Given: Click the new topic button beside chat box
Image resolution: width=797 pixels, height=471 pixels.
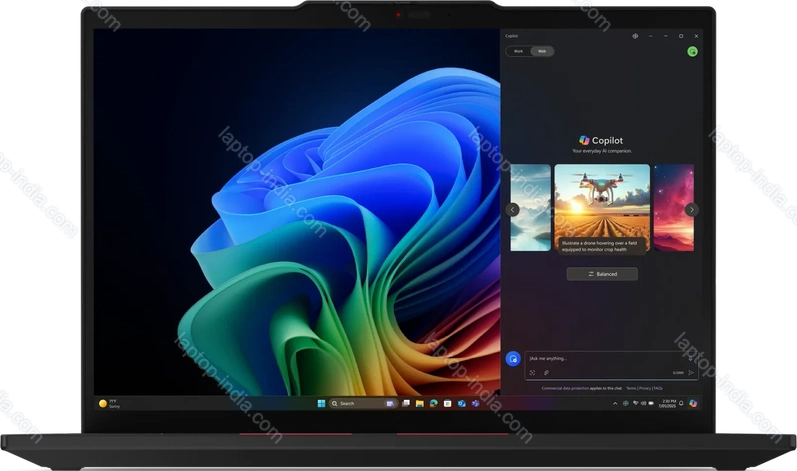Looking at the screenshot, I should coord(513,358).
